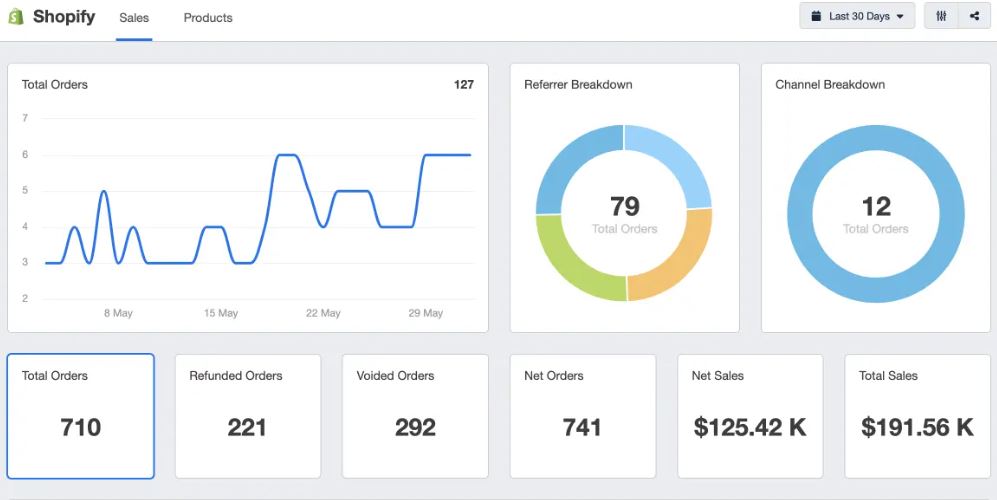The height and width of the screenshot is (500, 997).
Task: Click the Referrer Breakdown title
Action: pos(578,85)
